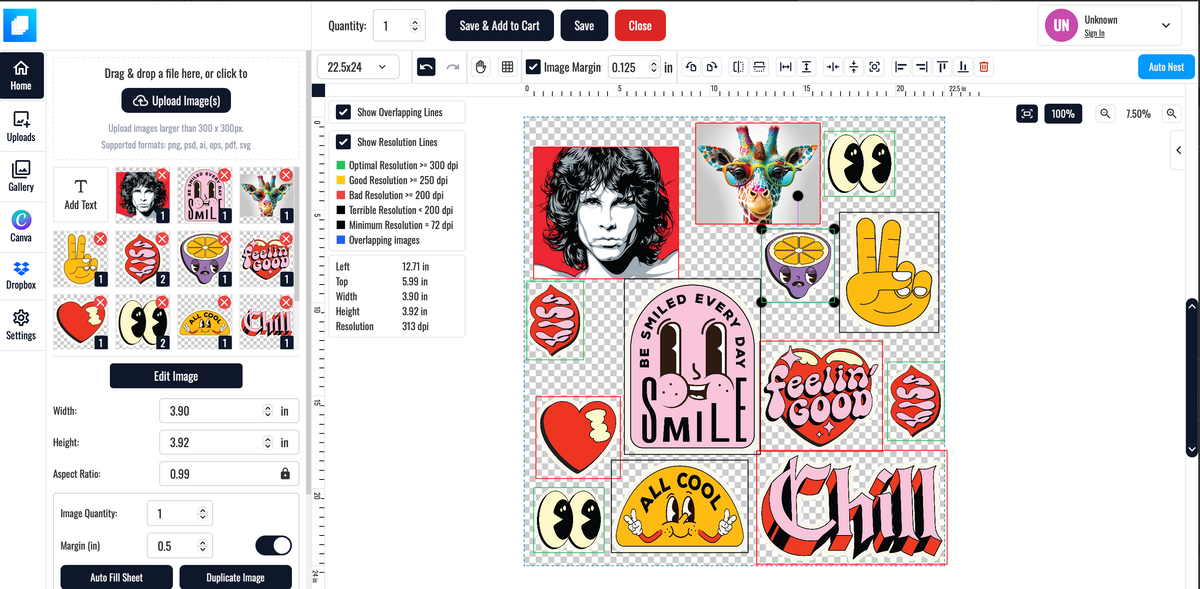Adjust the Width value stepper
This screenshot has height=589, width=1200.
(x=266, y=411)
